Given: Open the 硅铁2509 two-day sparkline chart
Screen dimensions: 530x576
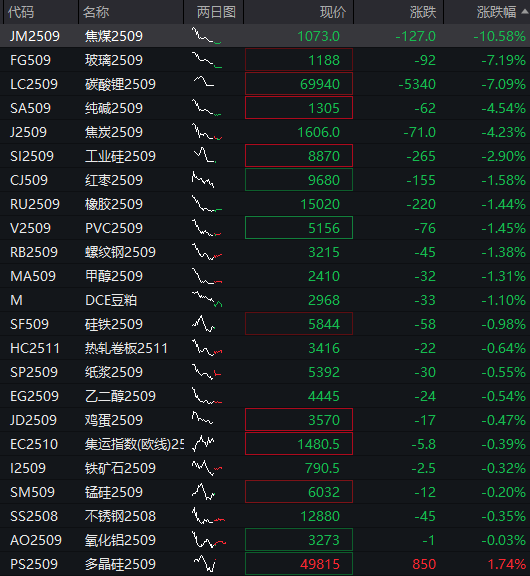Looking at the screenshot, I should tap(203, 324).
